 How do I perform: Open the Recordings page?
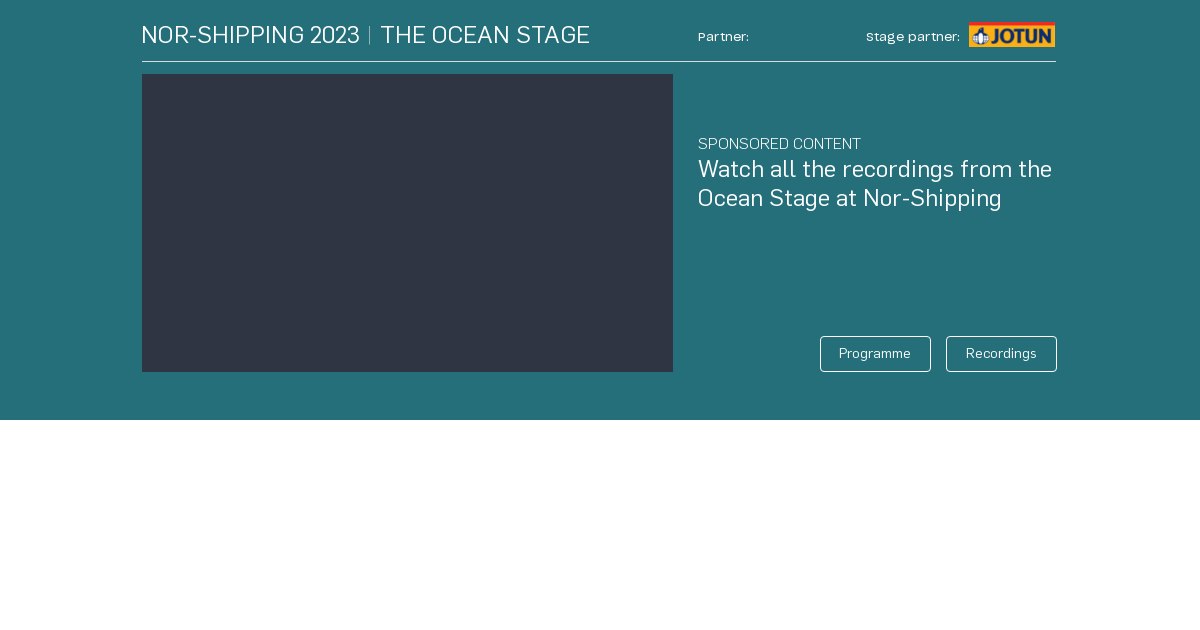click(1000, 354)
